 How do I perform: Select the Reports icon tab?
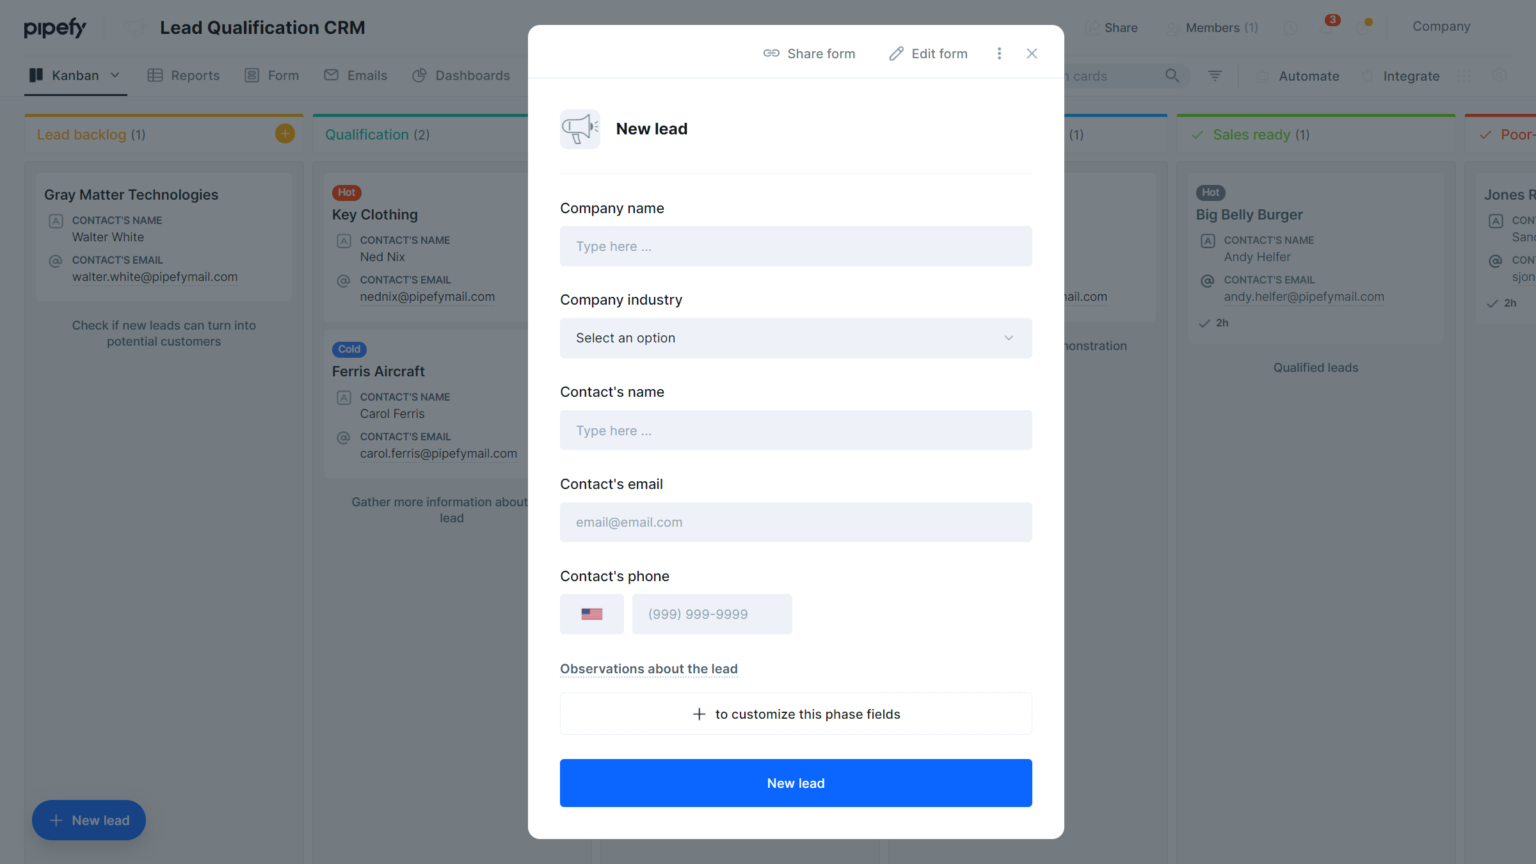[155, 75]
